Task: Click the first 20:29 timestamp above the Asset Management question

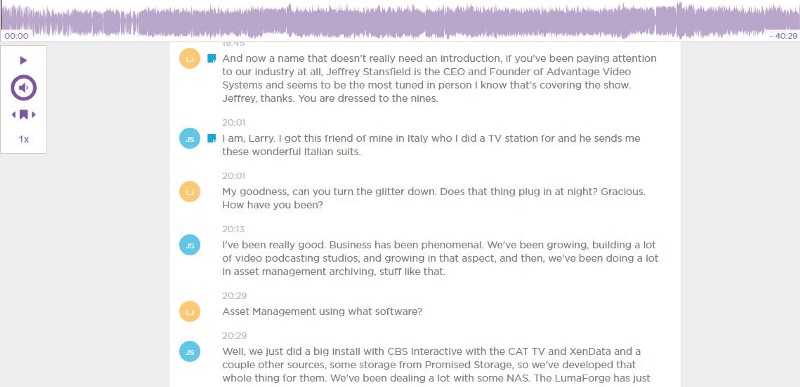Action: pos(234,295)
